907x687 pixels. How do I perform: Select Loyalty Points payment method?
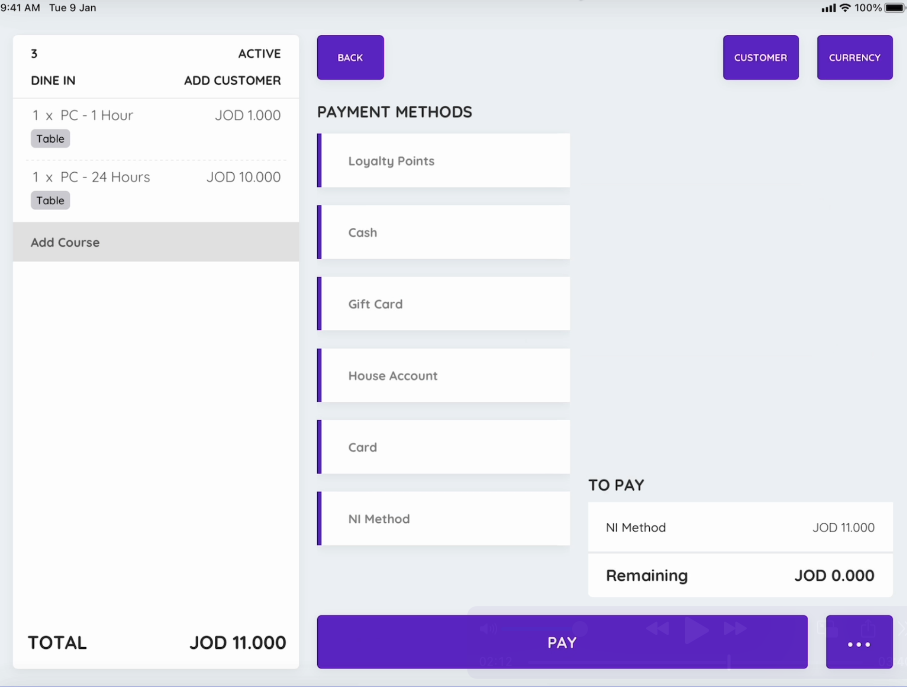click(x=444, y=160)
